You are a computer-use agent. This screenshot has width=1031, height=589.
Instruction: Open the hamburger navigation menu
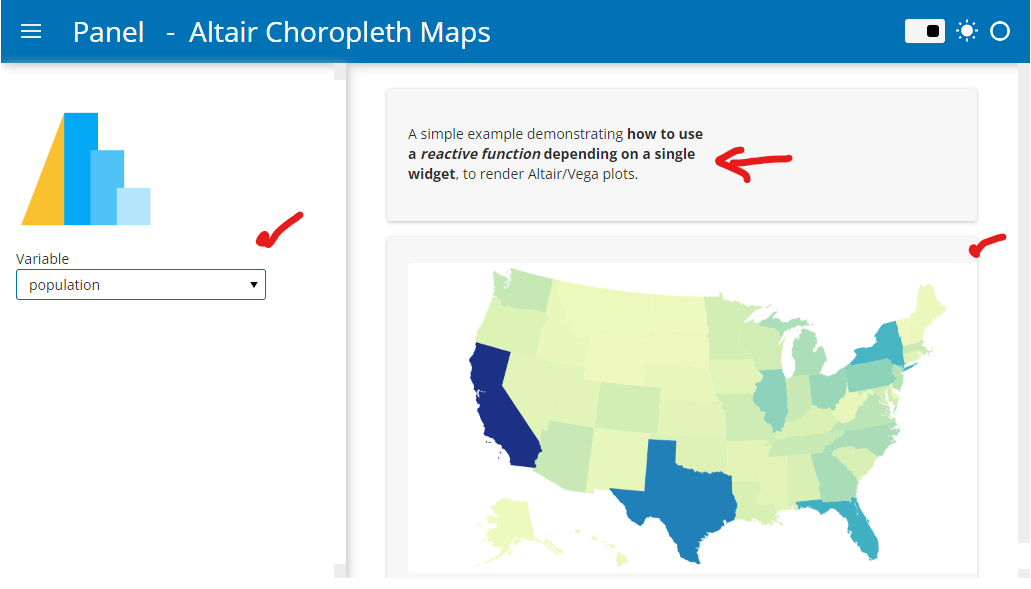tap(31, 30)
